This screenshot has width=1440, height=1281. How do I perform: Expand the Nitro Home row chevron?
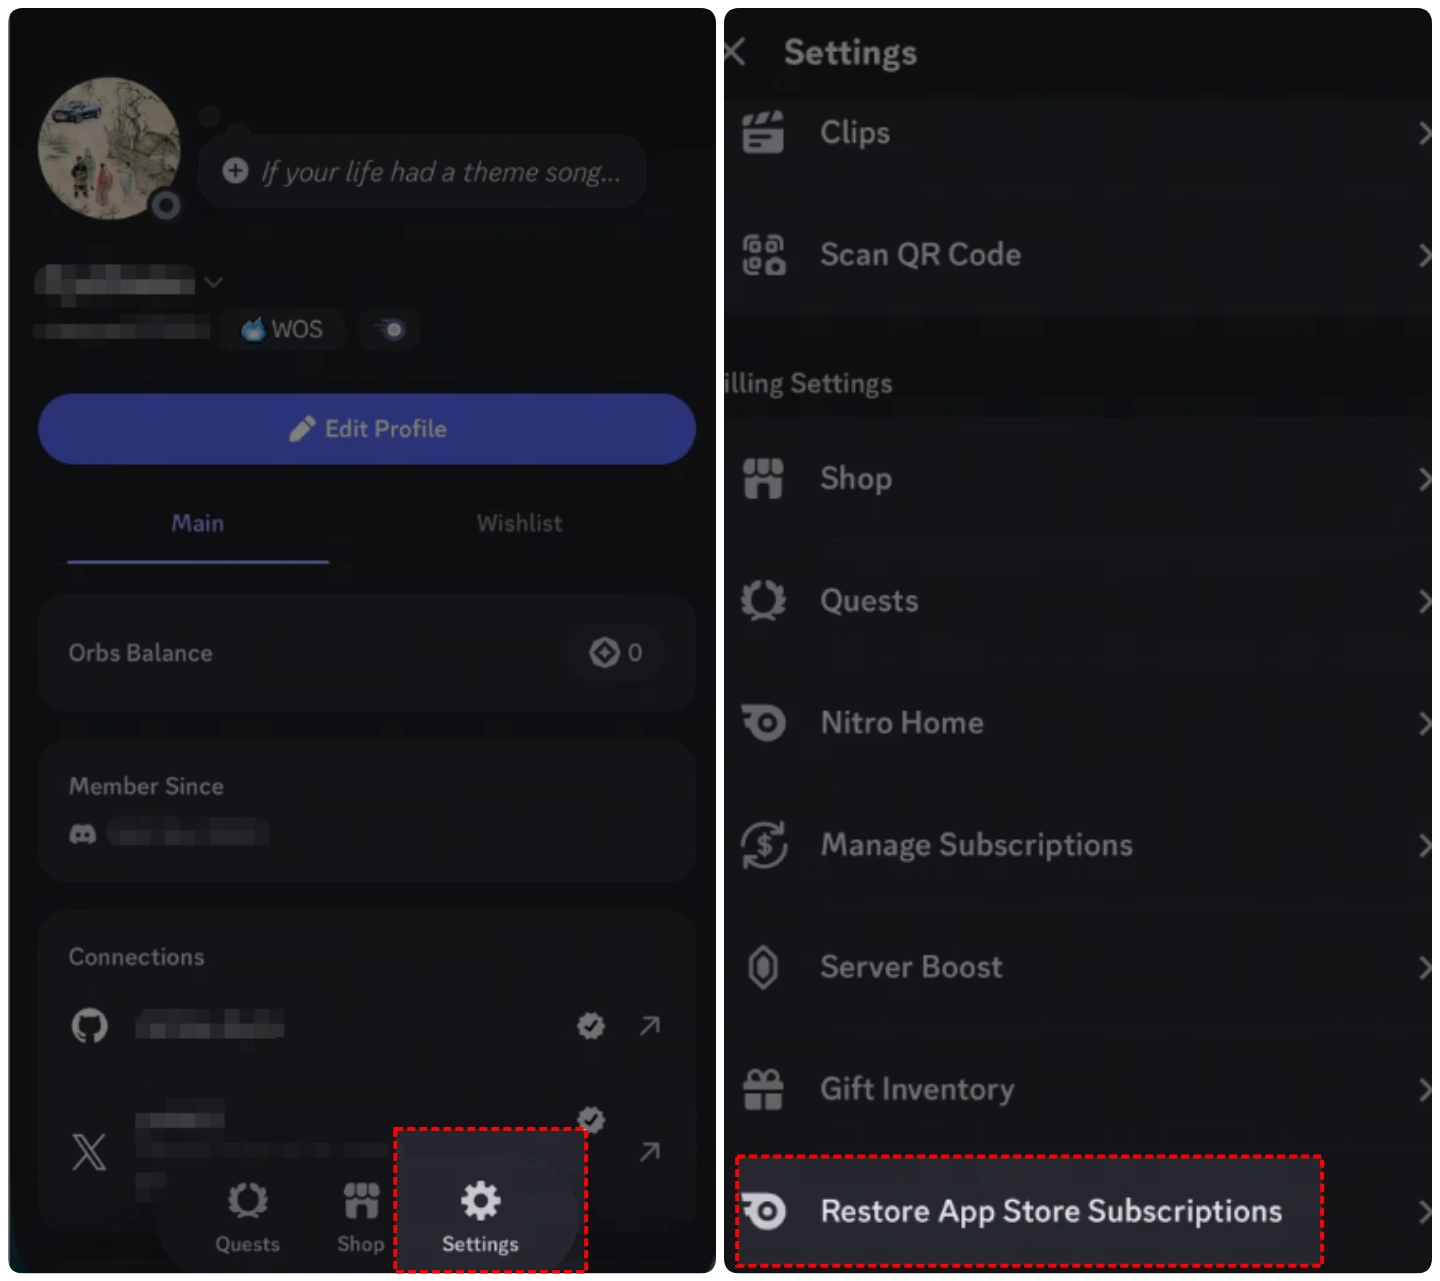[x=1424, y=723]
